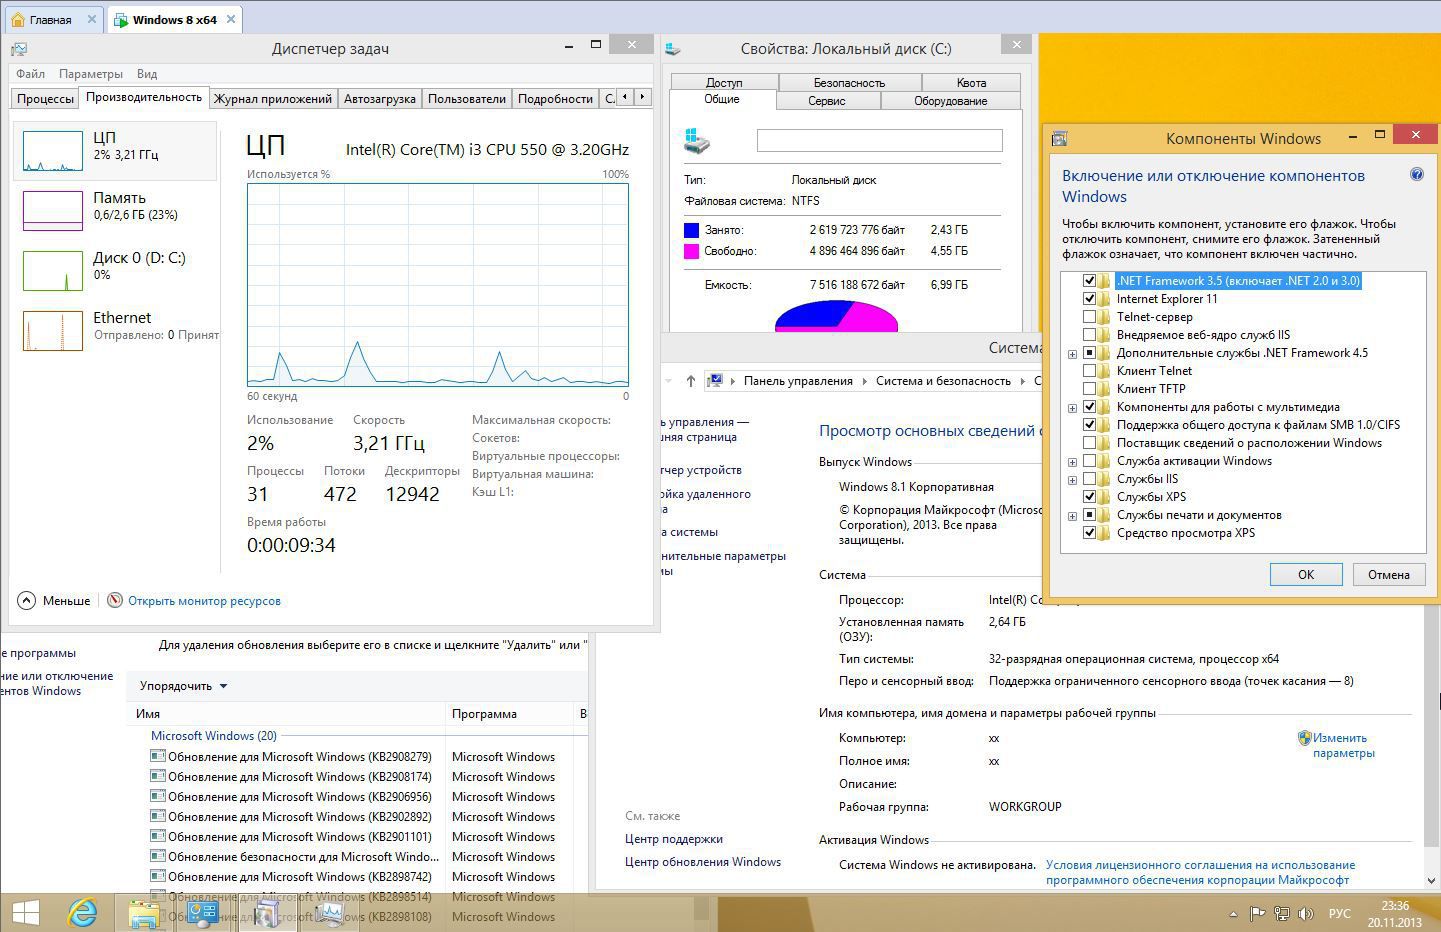This screenshot has width=1441, height=932.
Task: Click the РУС language indicator
Action: [x=1339, y=914]
